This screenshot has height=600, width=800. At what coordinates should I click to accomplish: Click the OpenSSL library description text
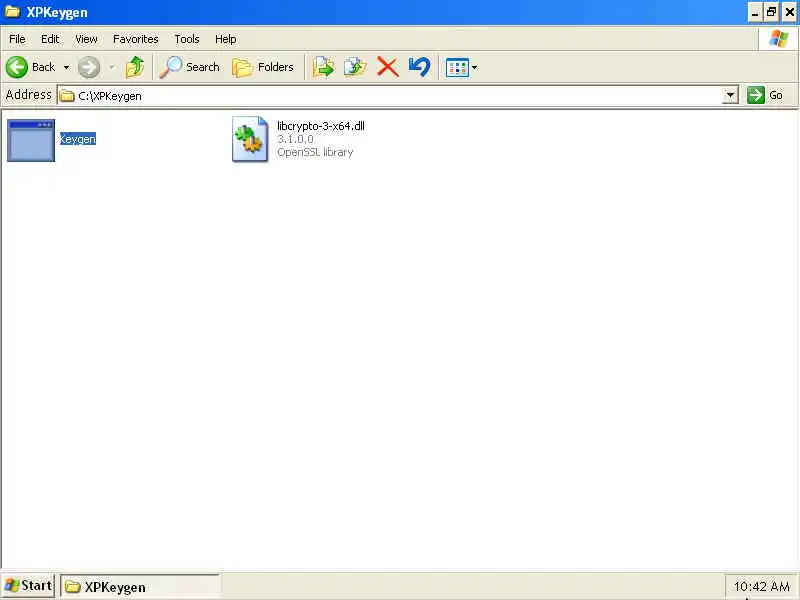315,152
